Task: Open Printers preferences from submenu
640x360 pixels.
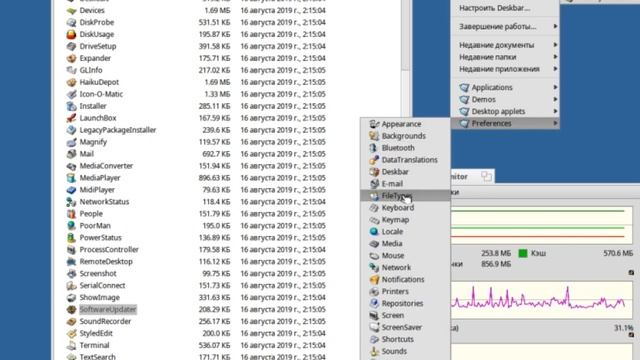Action: 405,291
